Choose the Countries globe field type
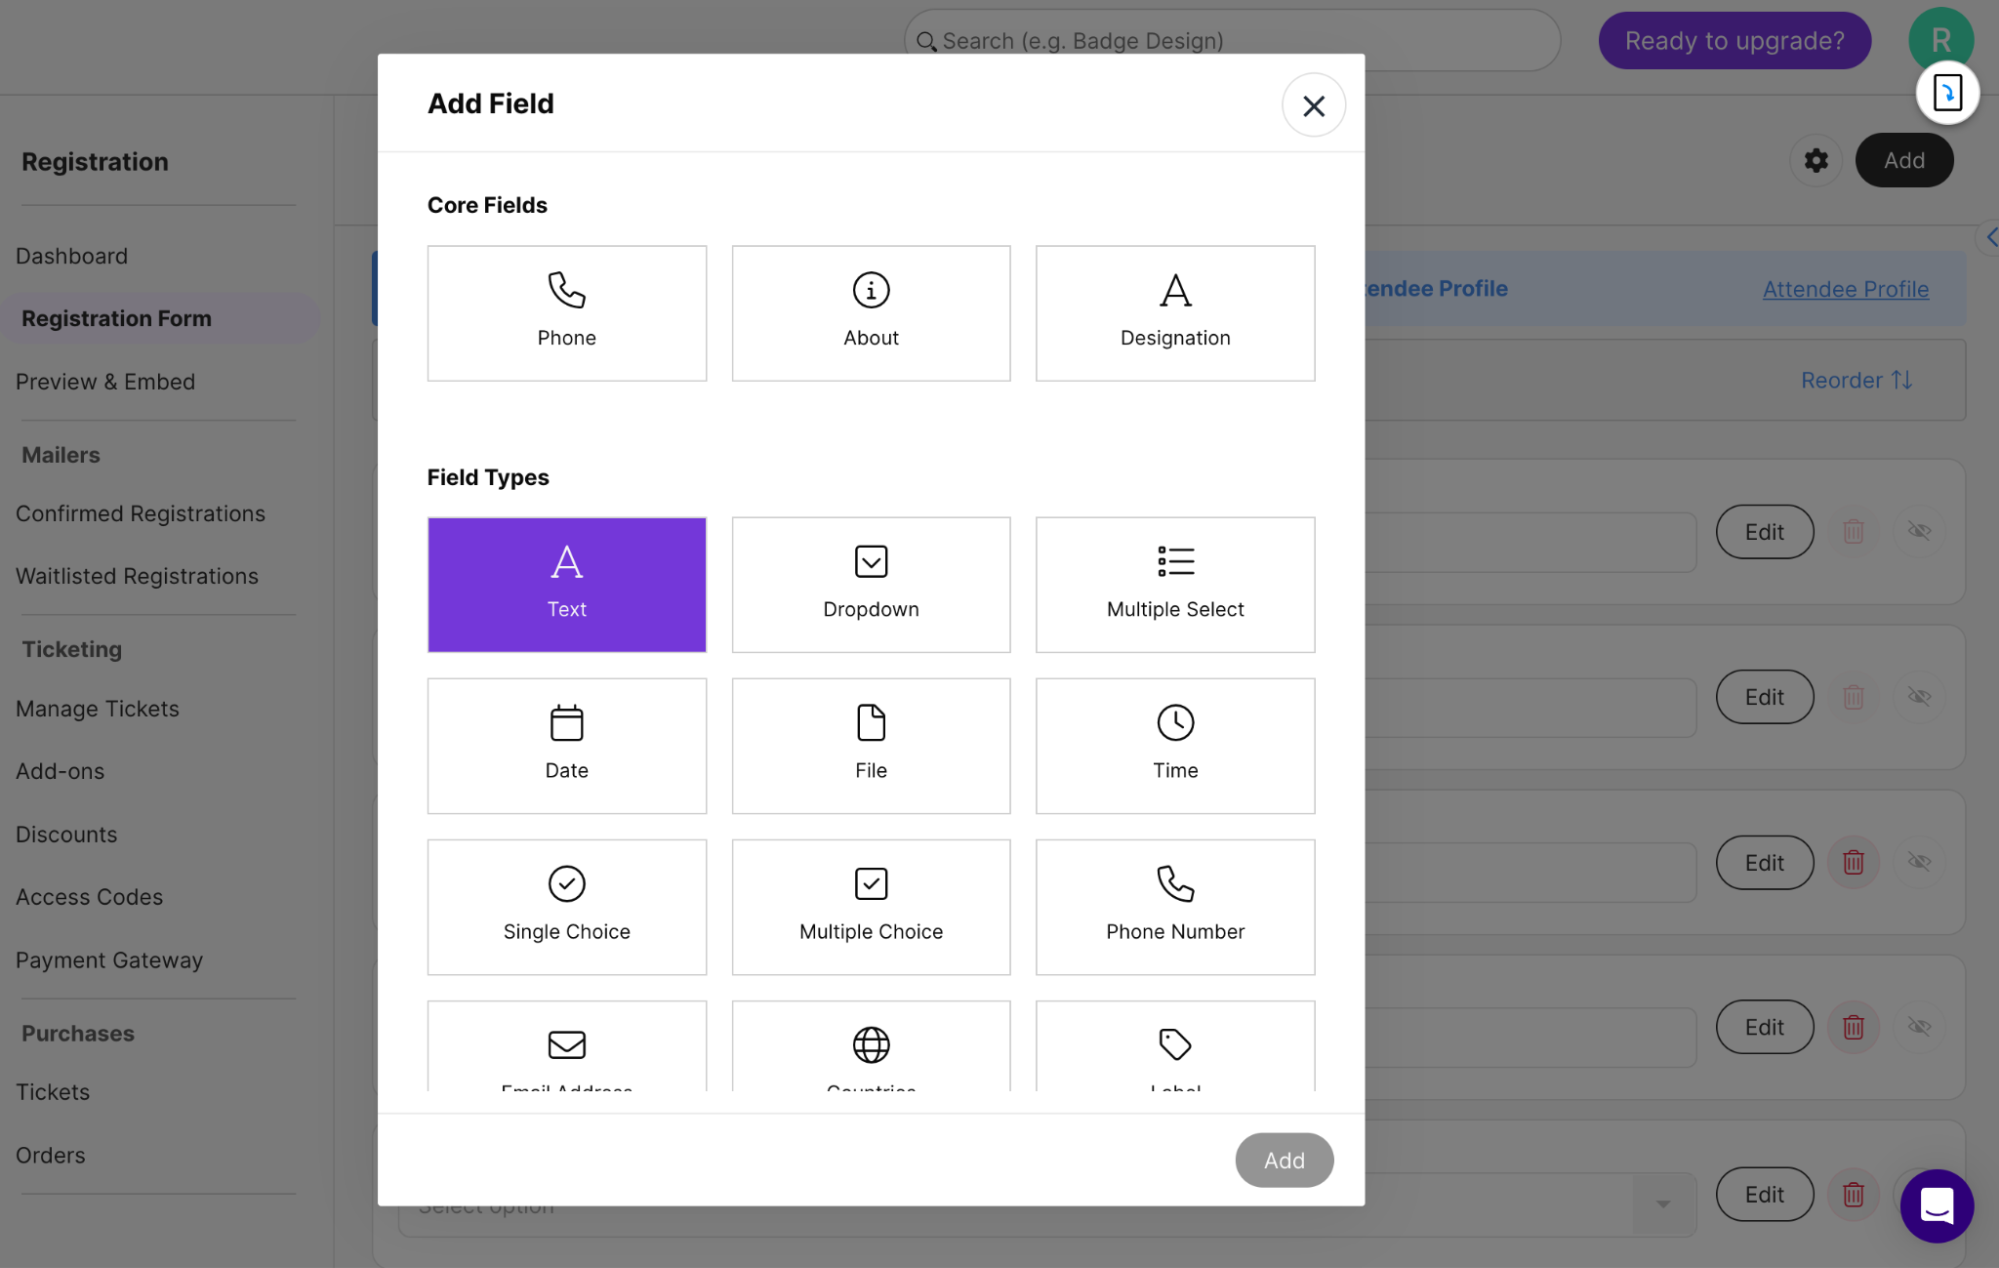 point(871,1046)
